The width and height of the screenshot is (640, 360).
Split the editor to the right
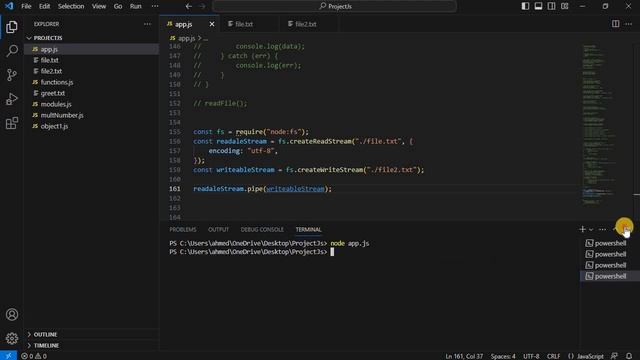tap(616, 24)
